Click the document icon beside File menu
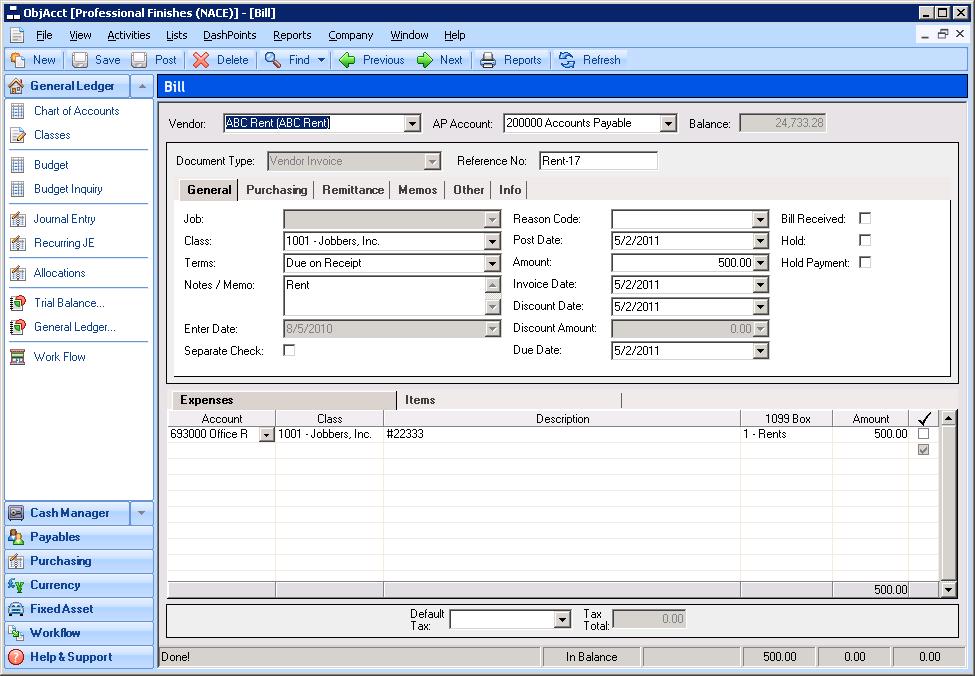The height and width of the screenshot is (676, 975). (x=17, y=35)
